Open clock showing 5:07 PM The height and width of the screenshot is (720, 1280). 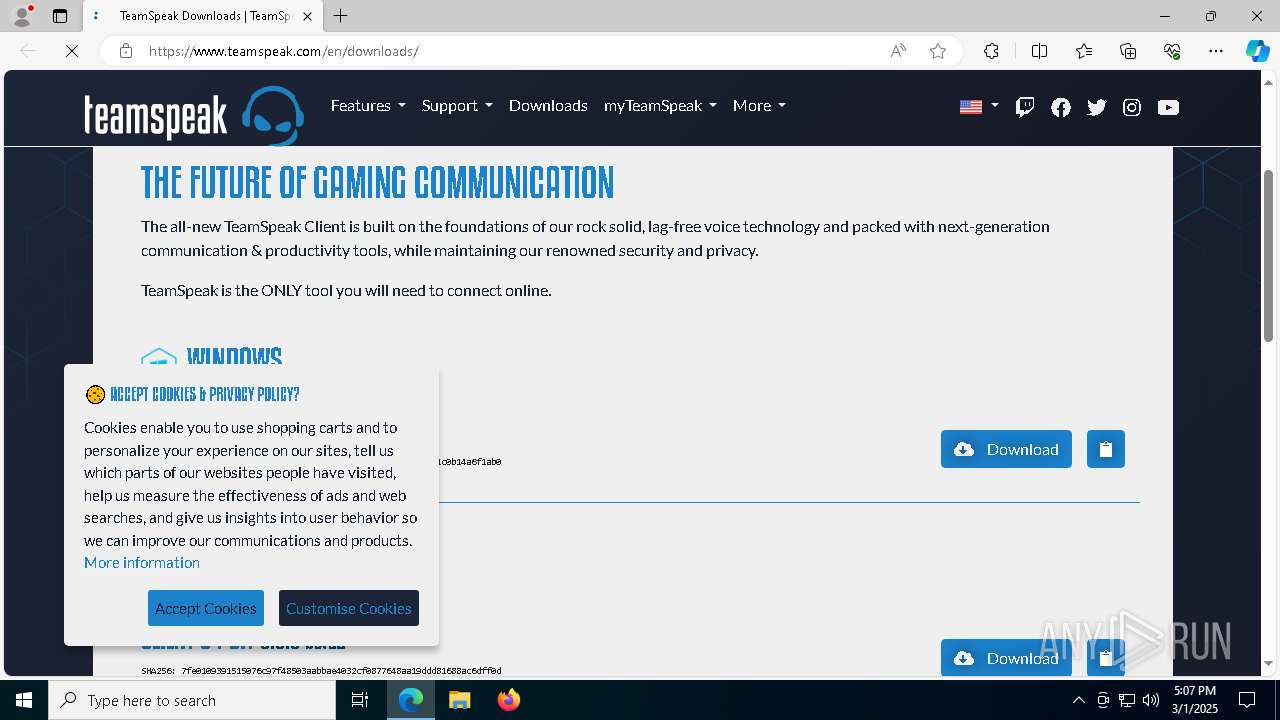coord(1195,700)
